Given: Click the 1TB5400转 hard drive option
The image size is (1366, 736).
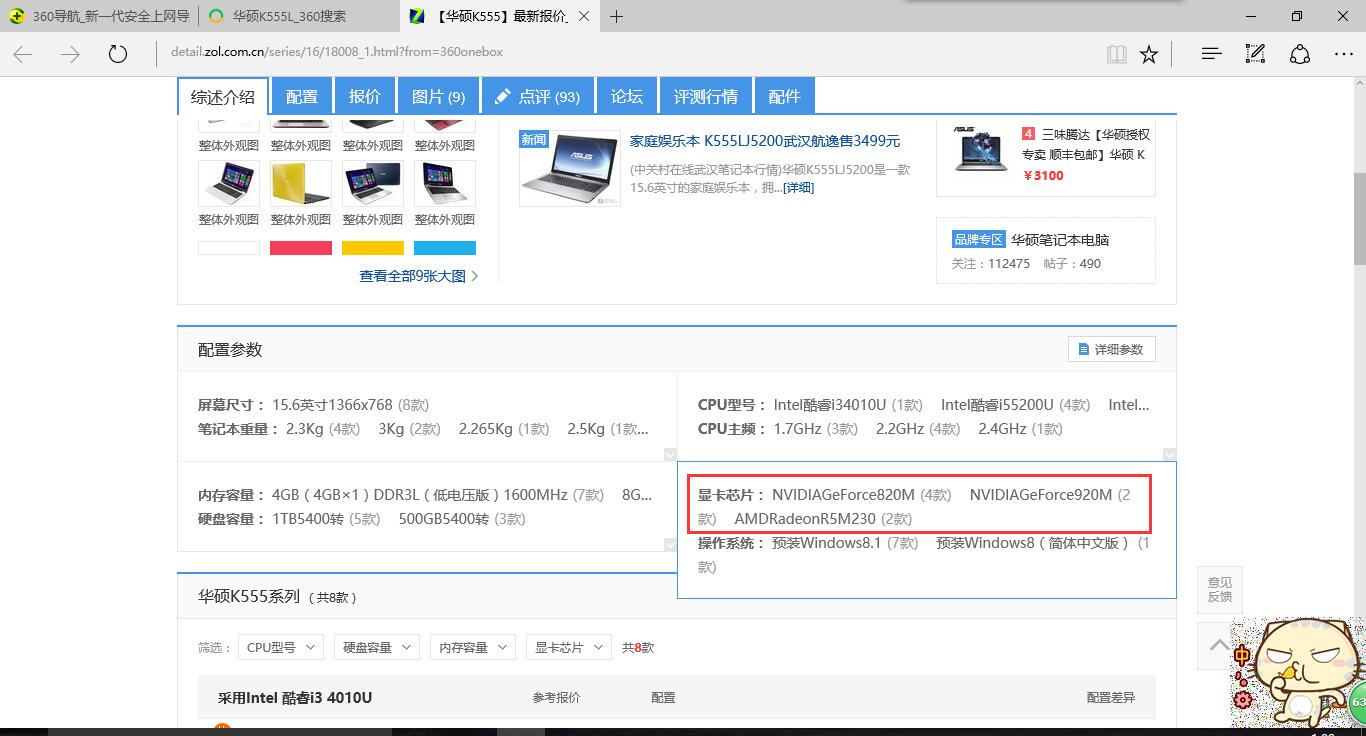Looking at the screenshot, I should (x=308, y=519).
